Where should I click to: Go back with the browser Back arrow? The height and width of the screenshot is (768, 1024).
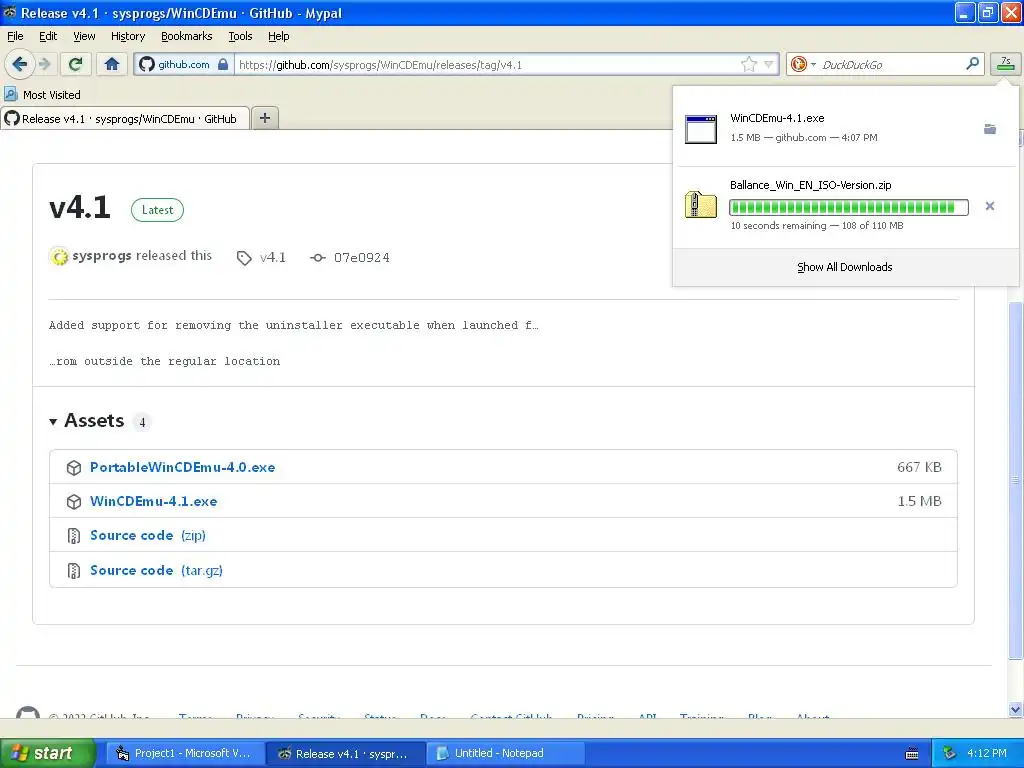tap(19, 64)
